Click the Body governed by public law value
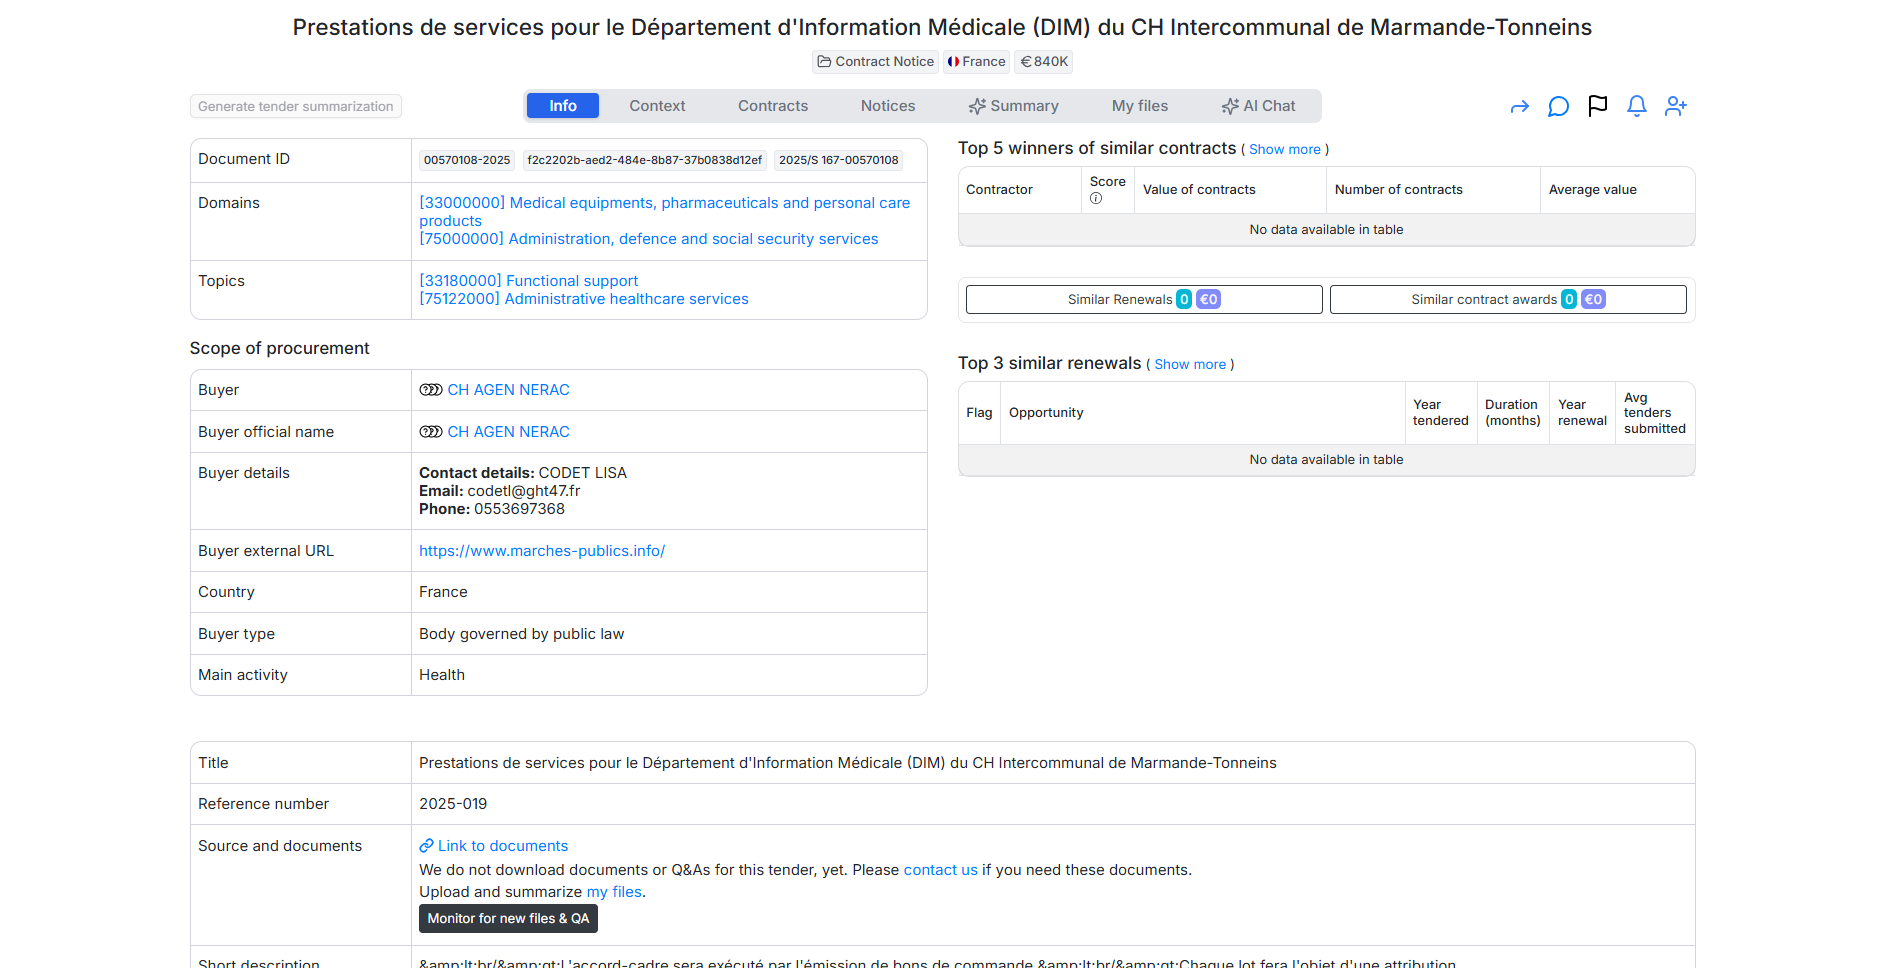The width and height of the screenshot is (1887, 968). pos(521,634)
